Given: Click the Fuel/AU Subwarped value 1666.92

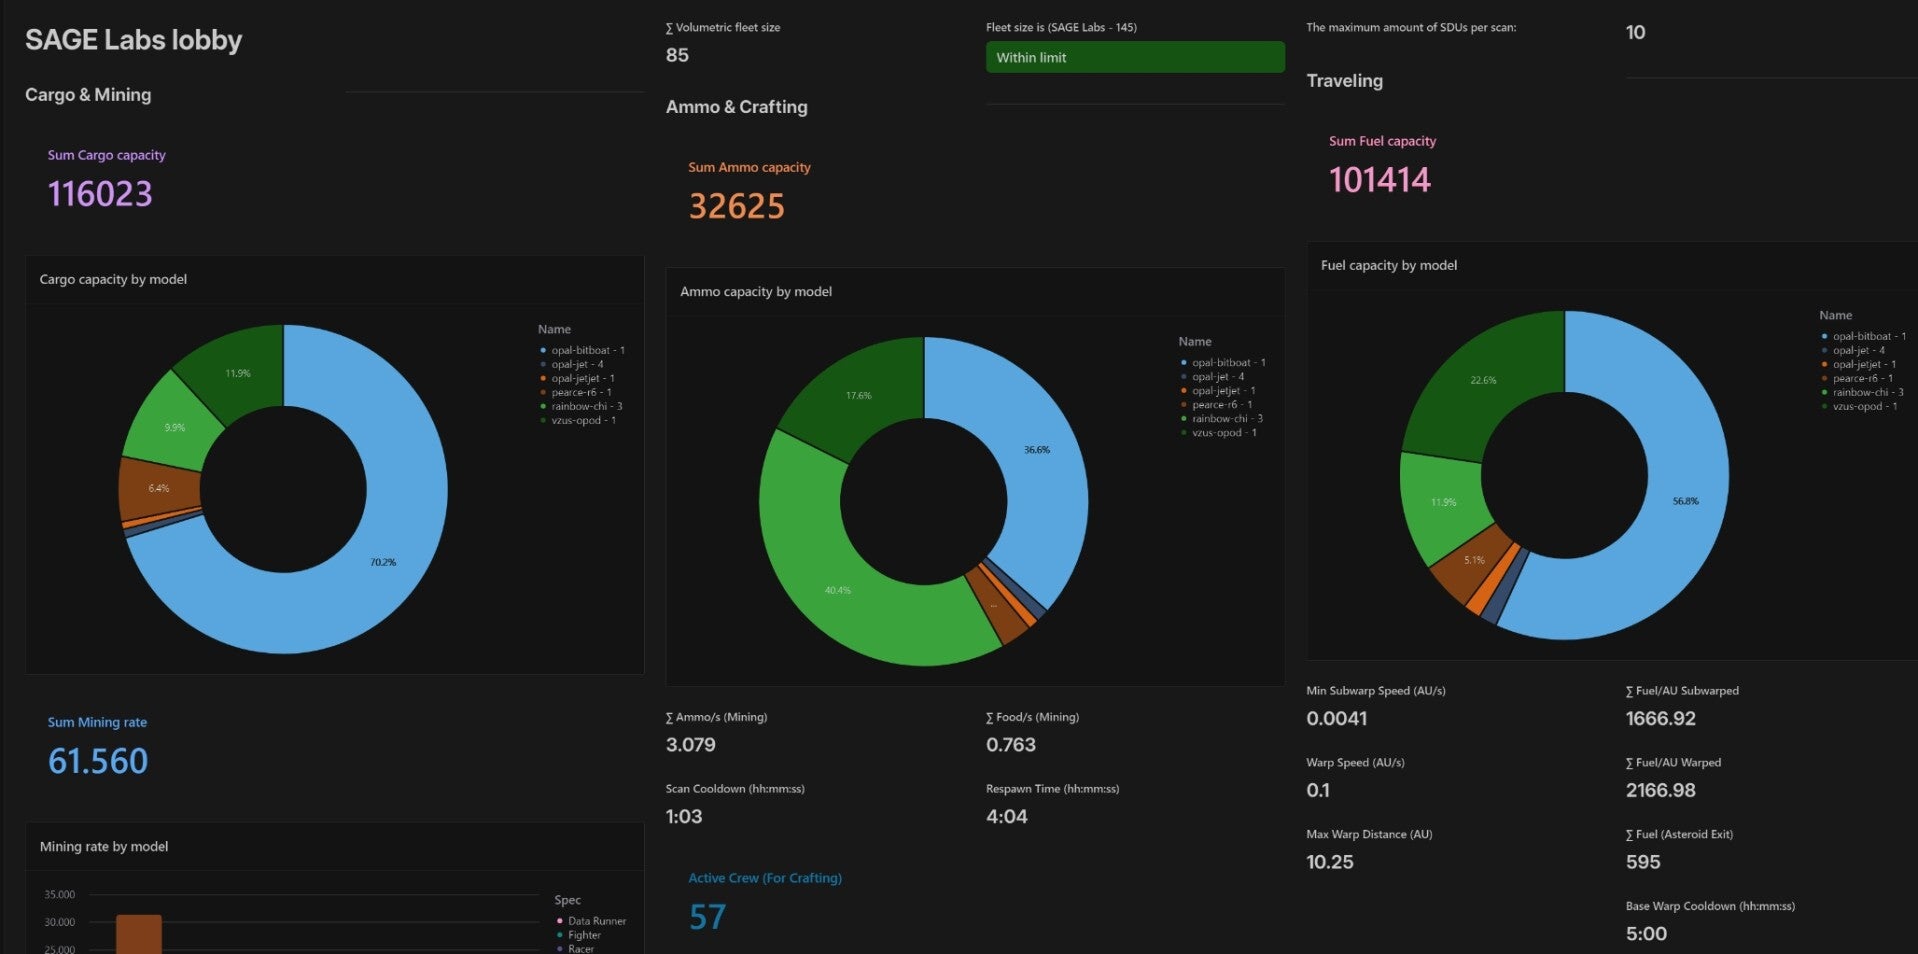Looking at the screenshot, I should (x=1661, y=719).
